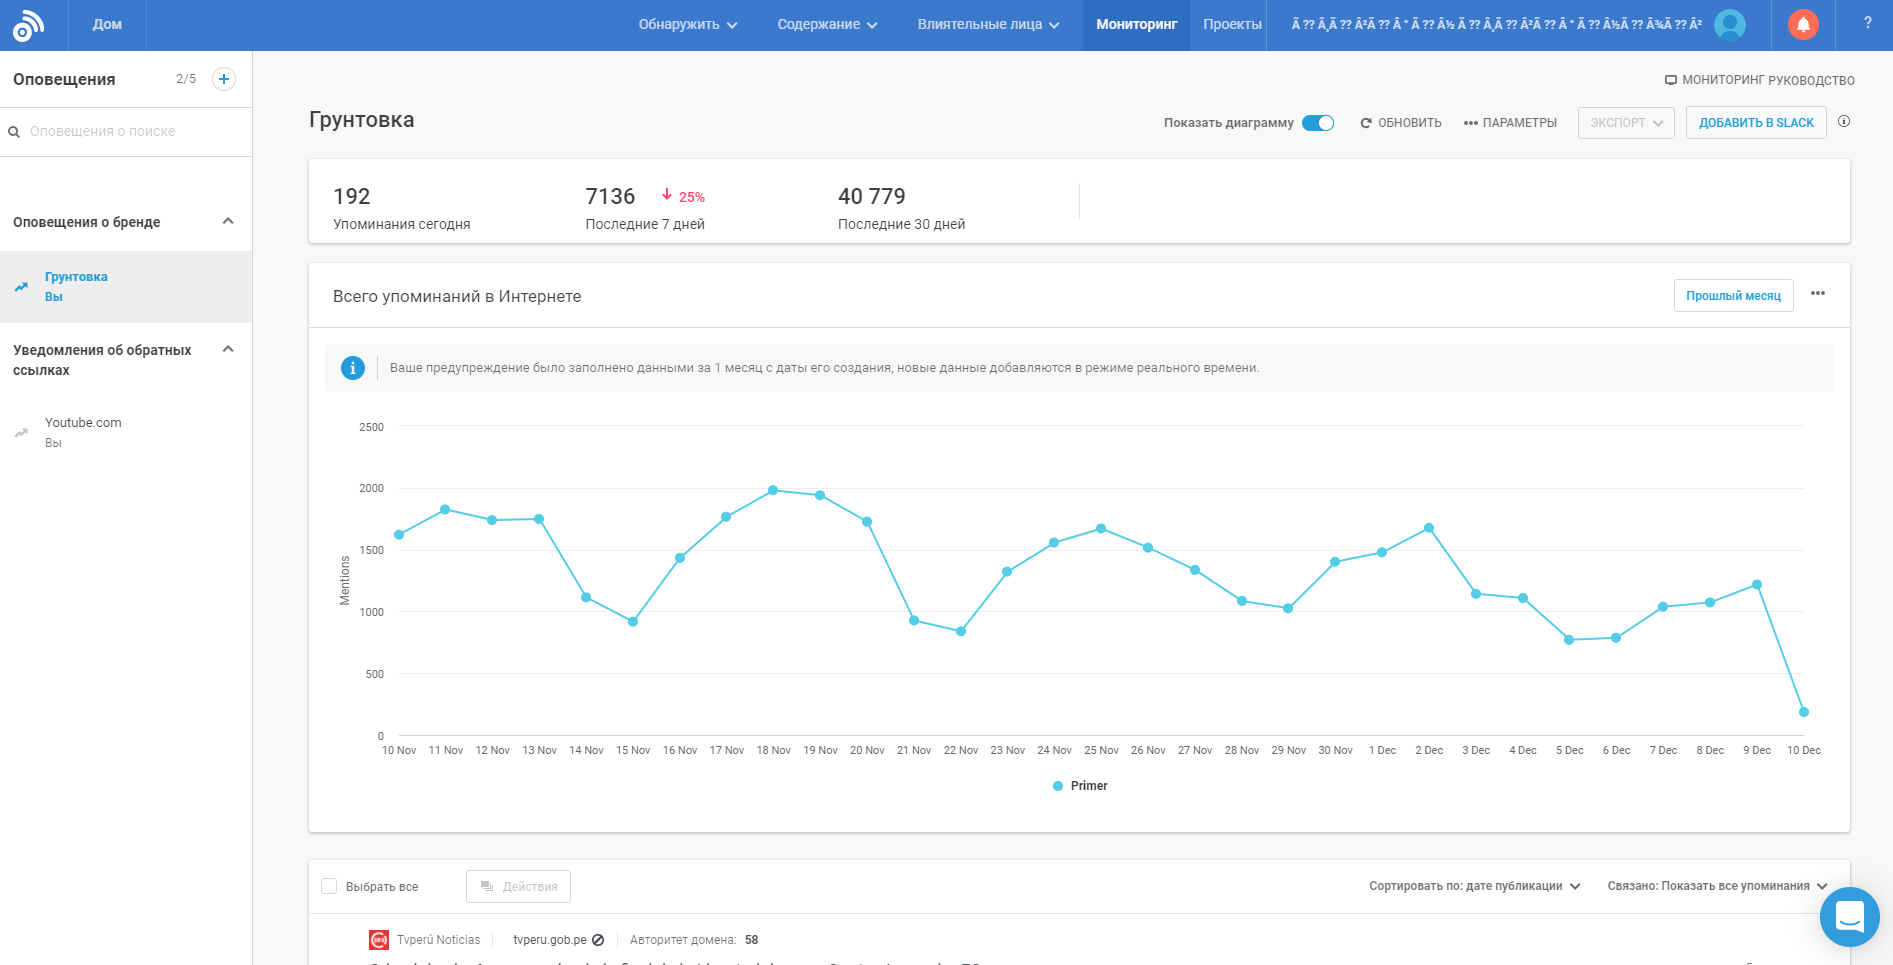
Task: Click the Авторитет домена value 58
Action: pyautogui.click(x=752, y=940)
